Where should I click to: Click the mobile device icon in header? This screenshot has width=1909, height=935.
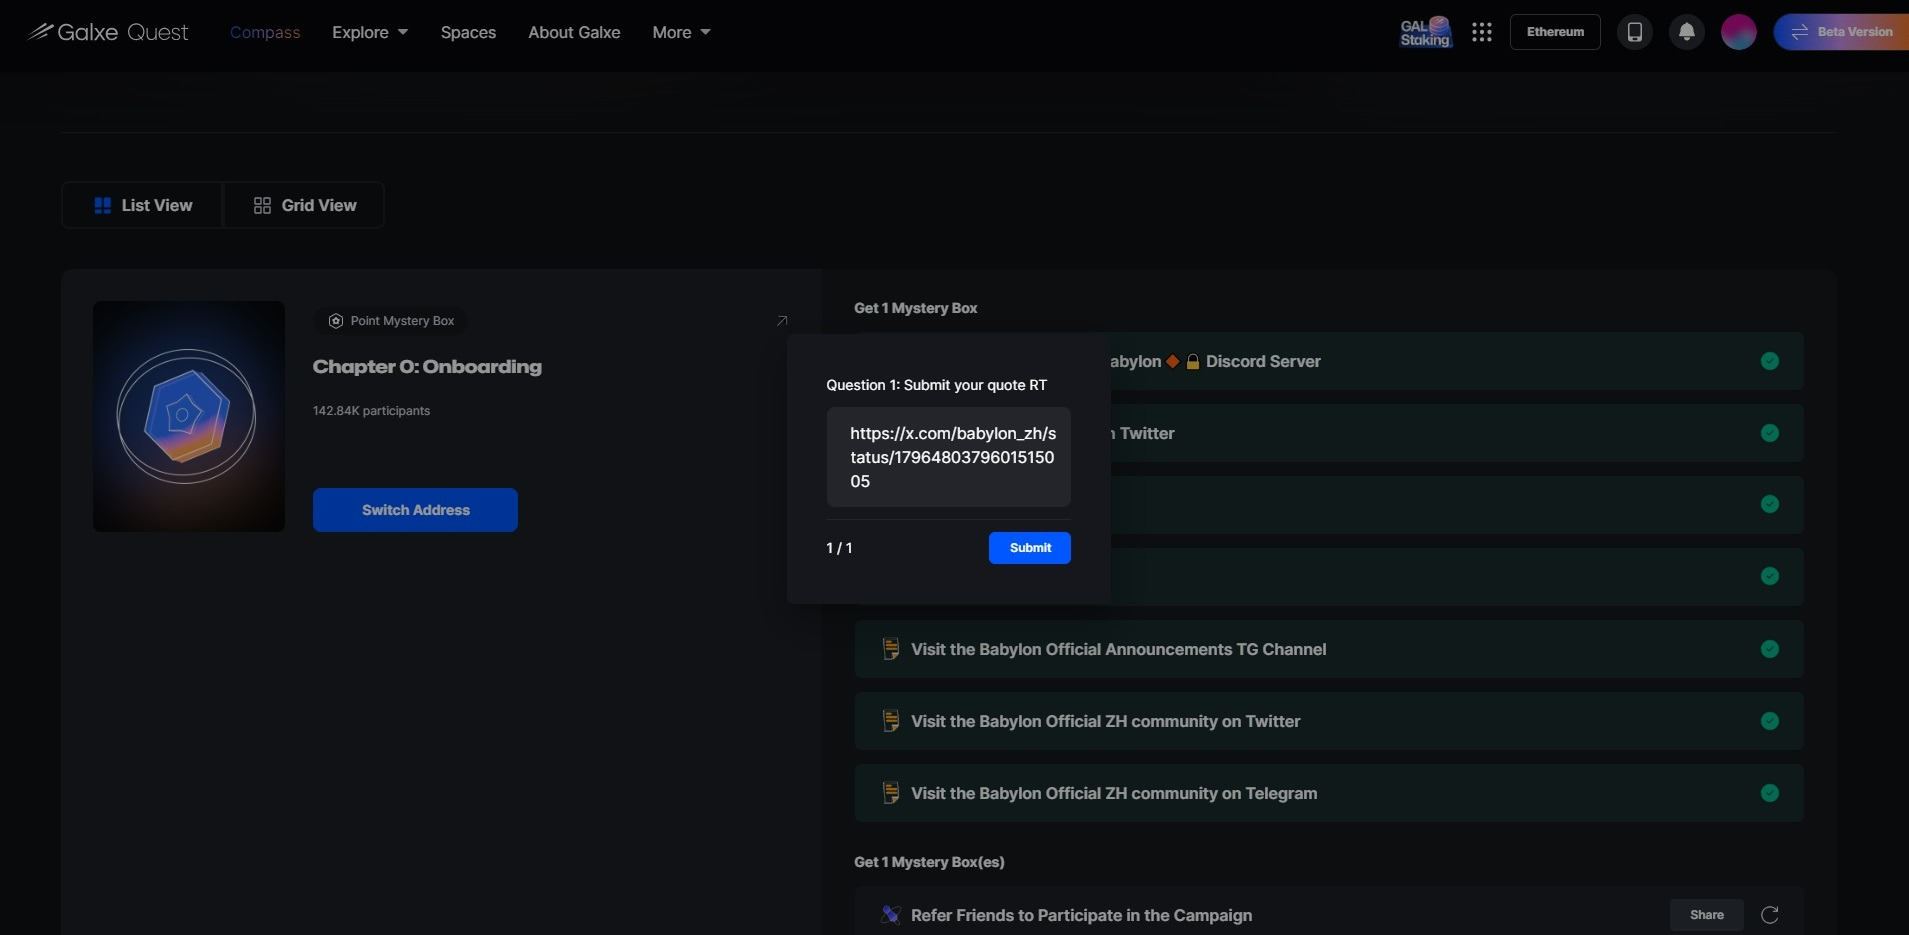[1635, 32]
